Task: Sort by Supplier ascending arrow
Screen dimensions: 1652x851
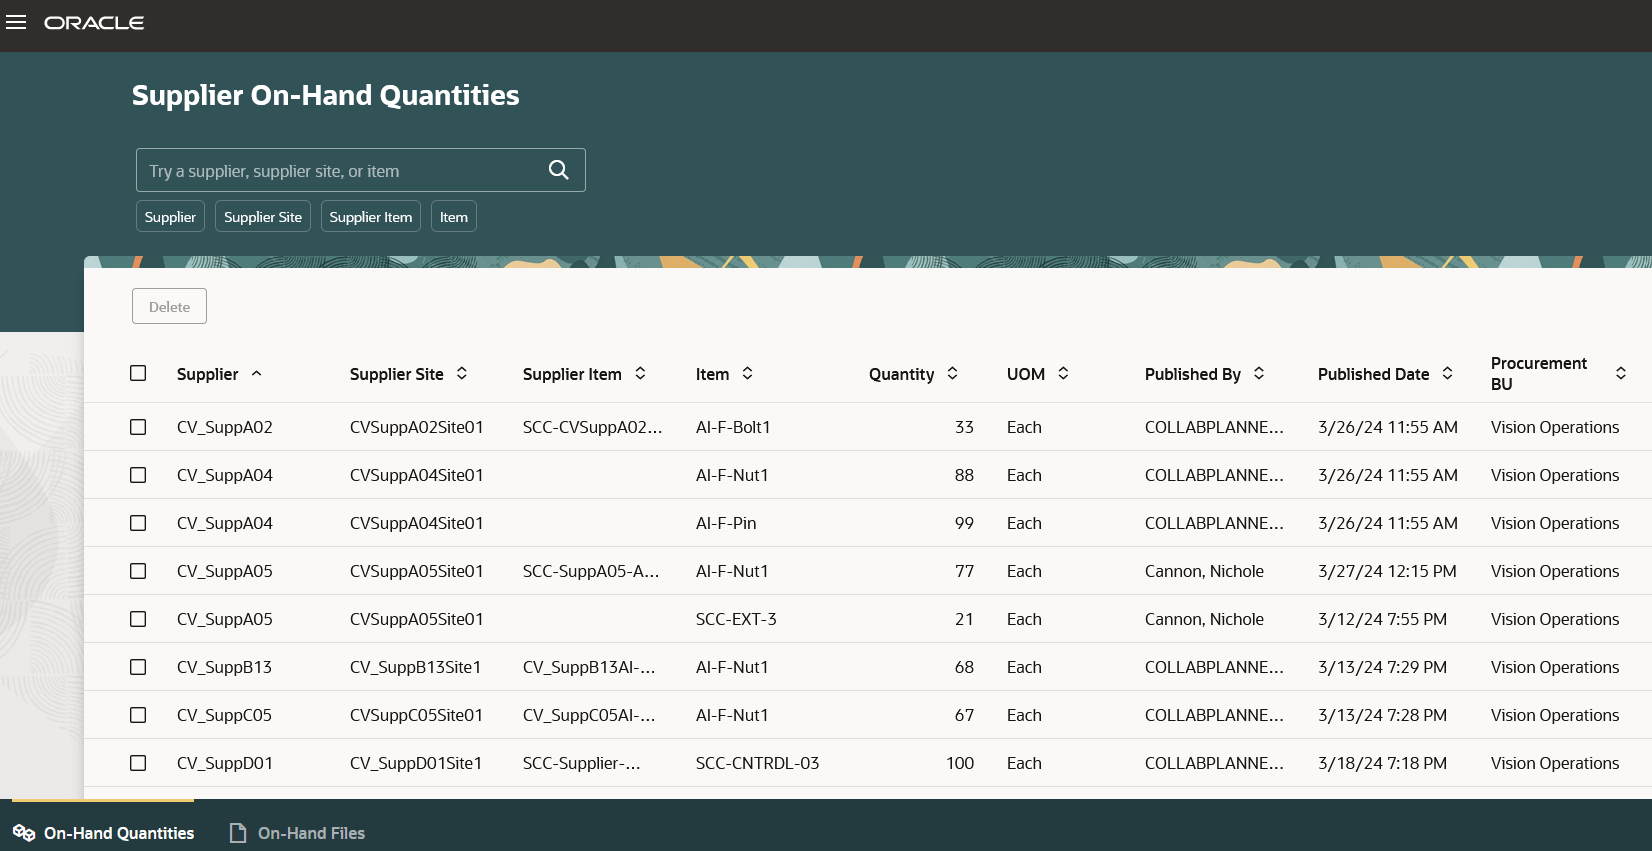Action: pyautogui.click(x=257, y=373)
